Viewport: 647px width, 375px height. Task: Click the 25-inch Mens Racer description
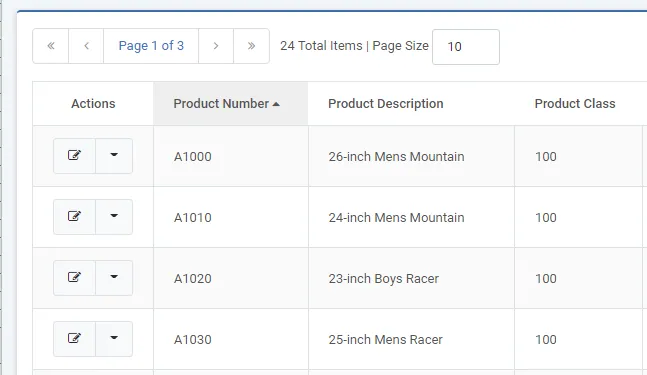tap(385, 340)
